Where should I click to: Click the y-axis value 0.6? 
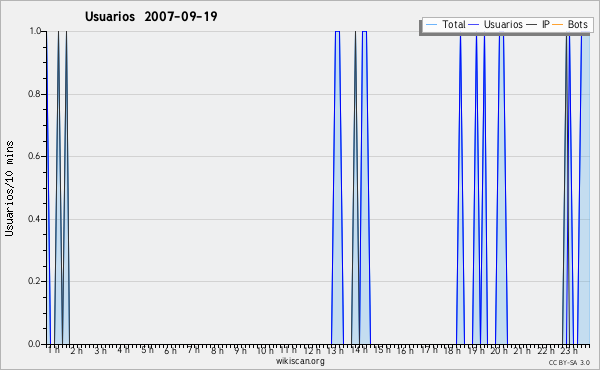point(35,156)
